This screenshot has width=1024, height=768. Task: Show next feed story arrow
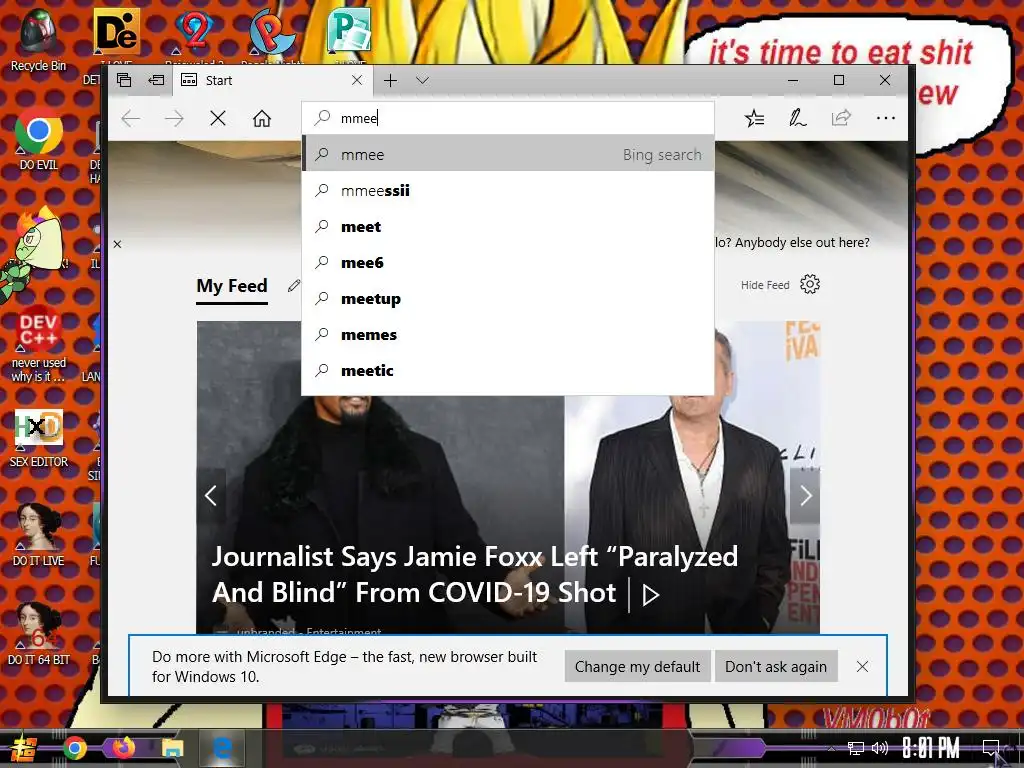click(805, 496)
